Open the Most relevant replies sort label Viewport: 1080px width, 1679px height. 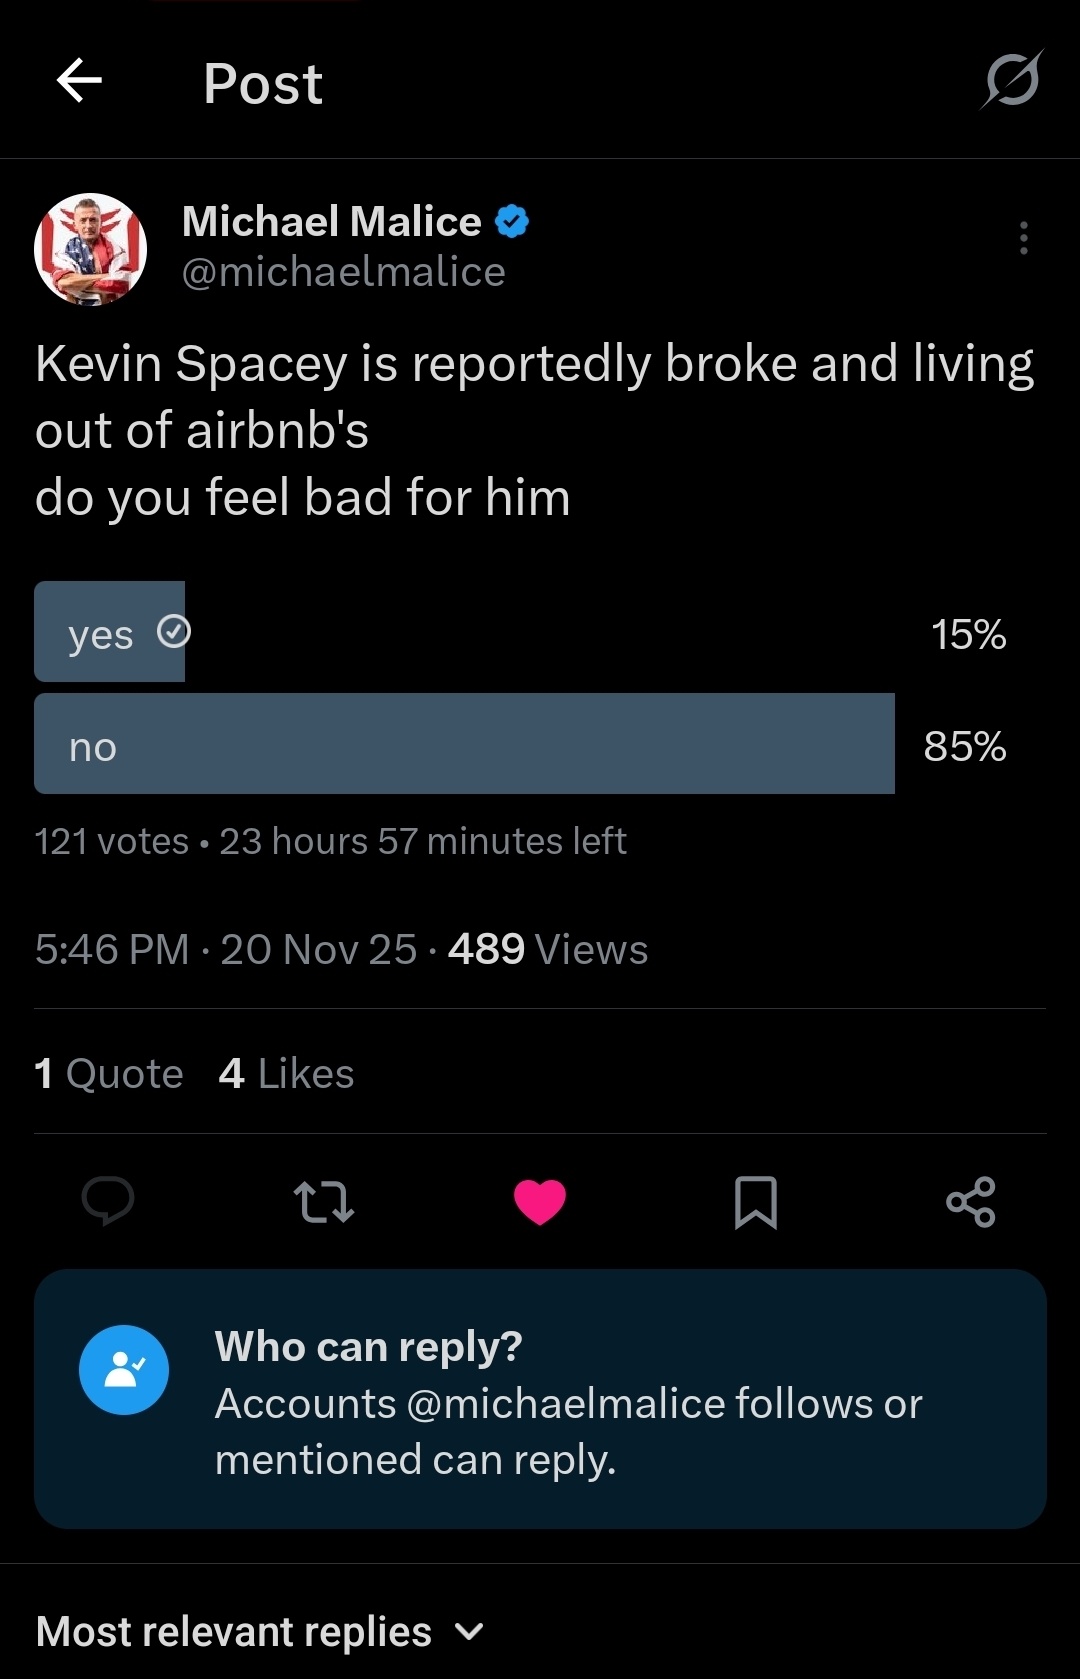(x=234, y=1632)
